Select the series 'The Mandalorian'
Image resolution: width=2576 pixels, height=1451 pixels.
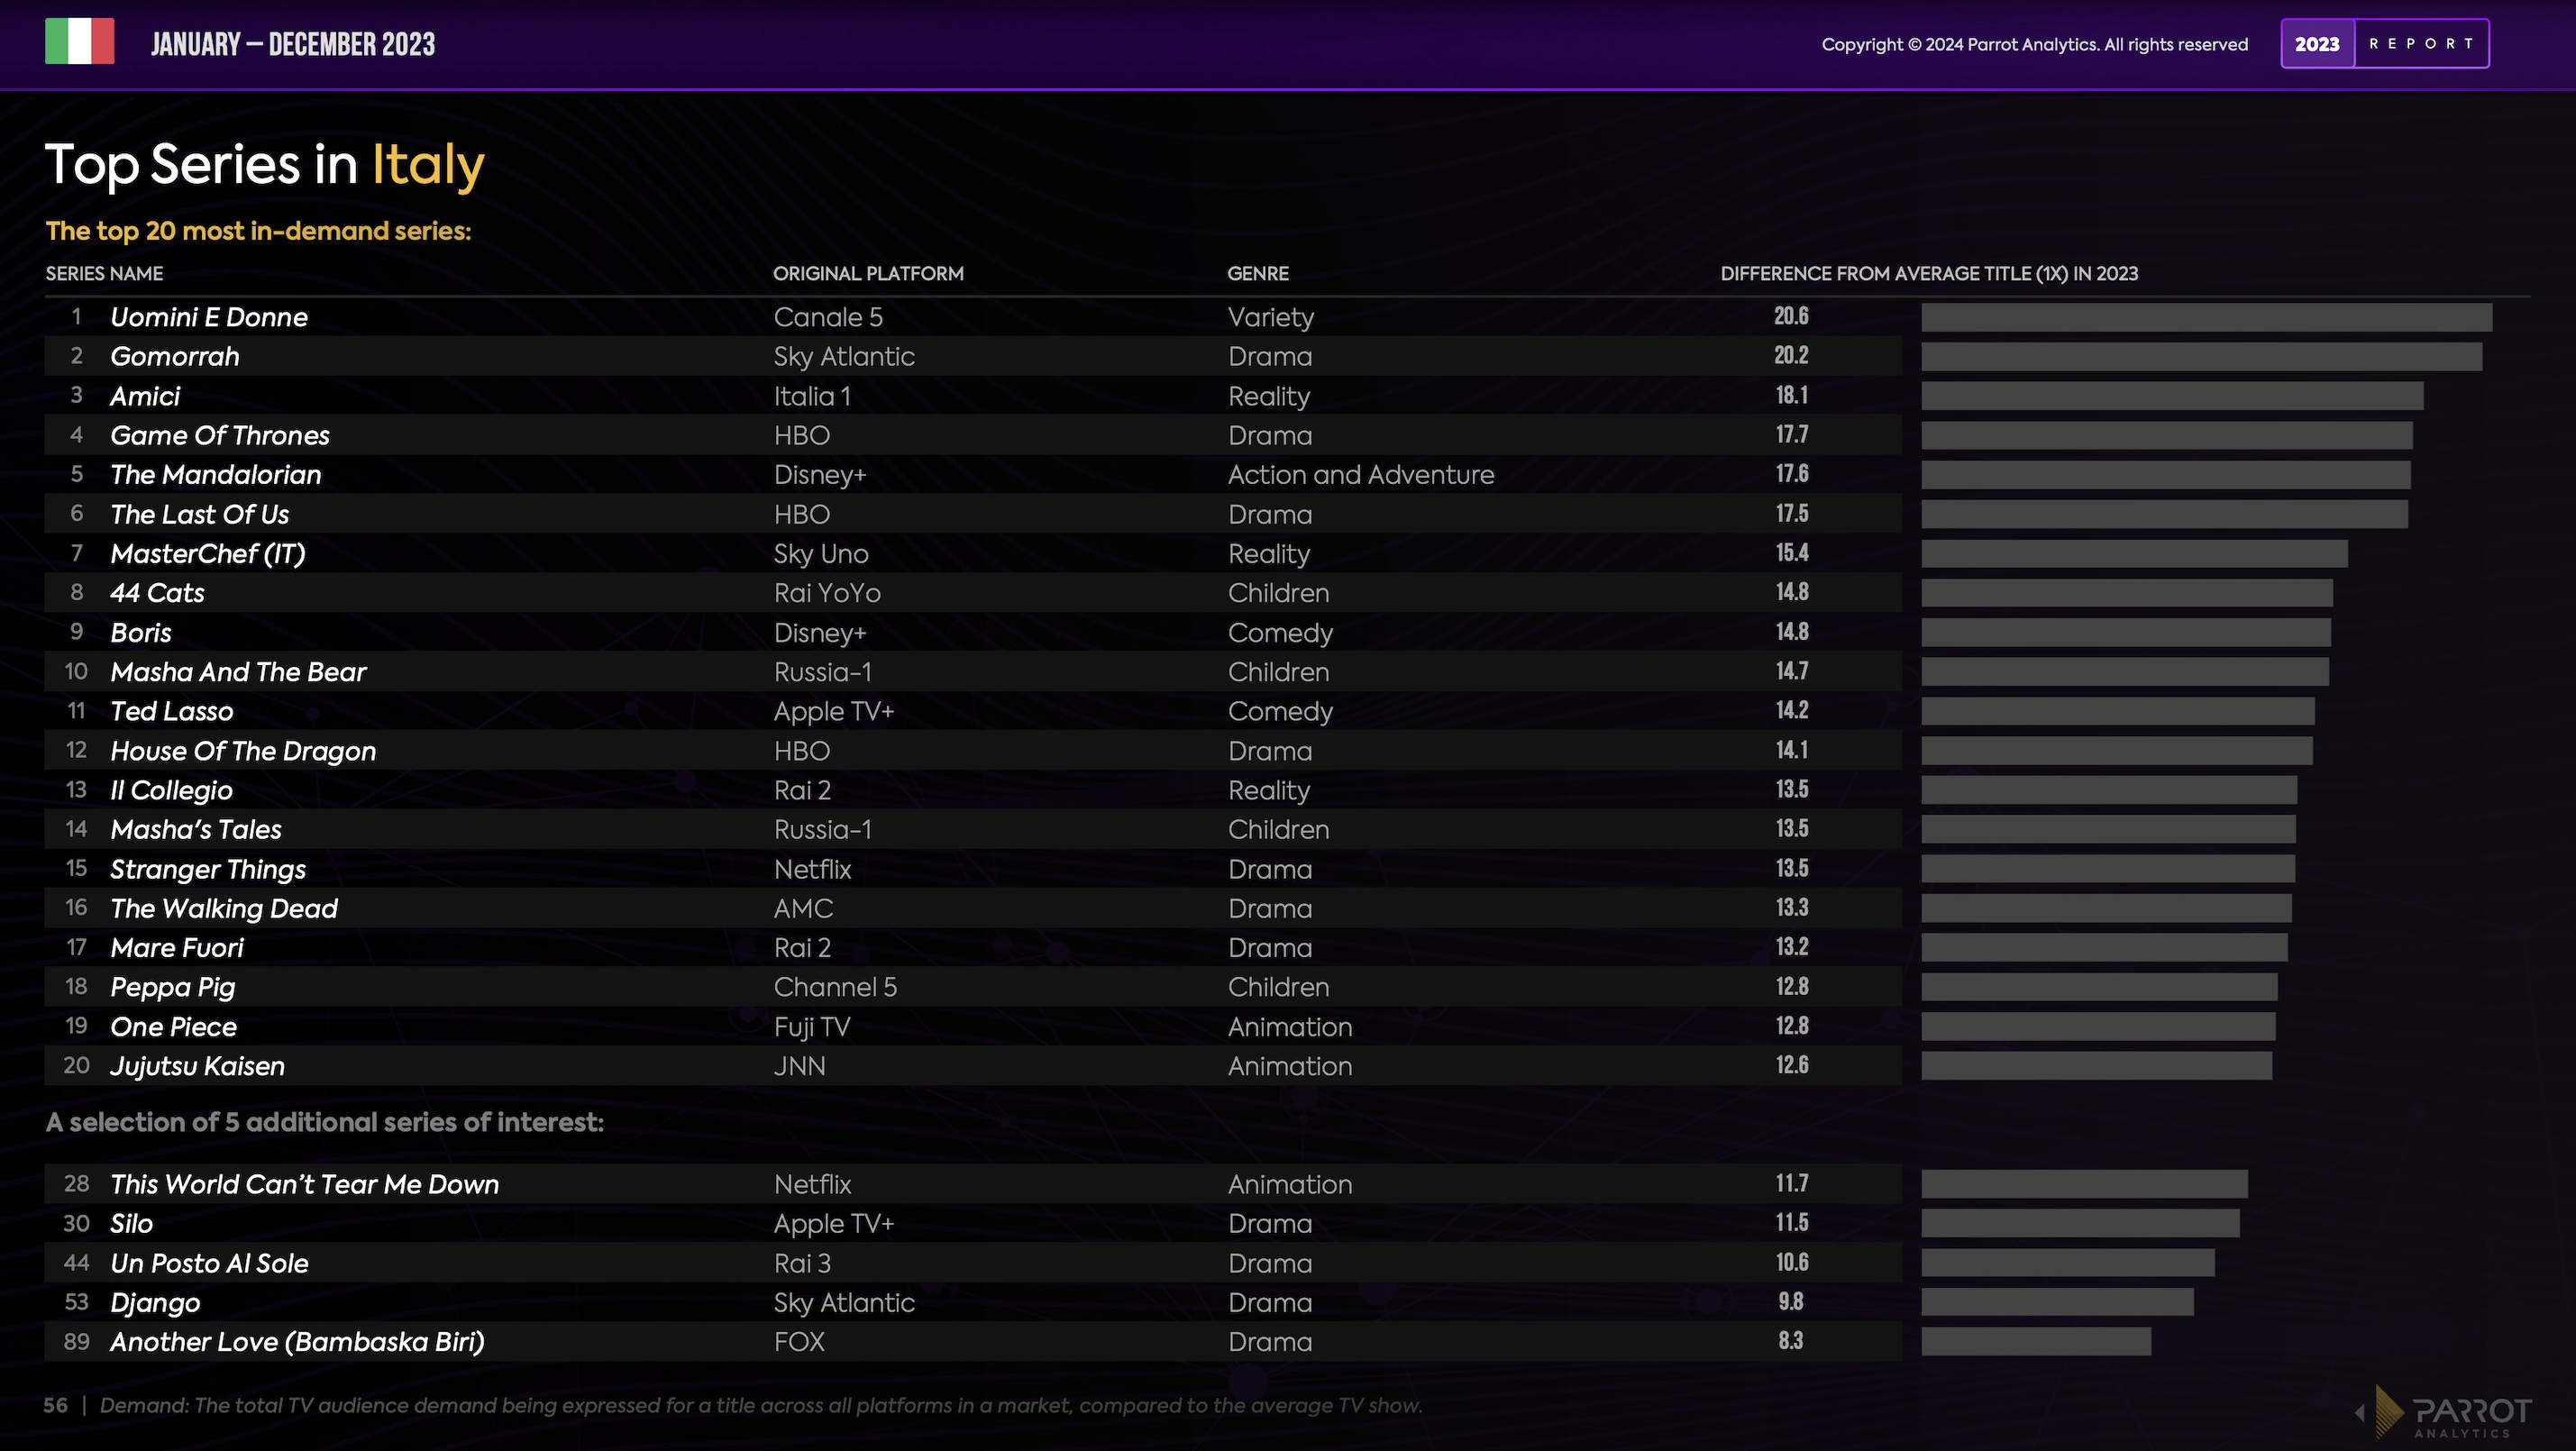[x=216, y=474]
